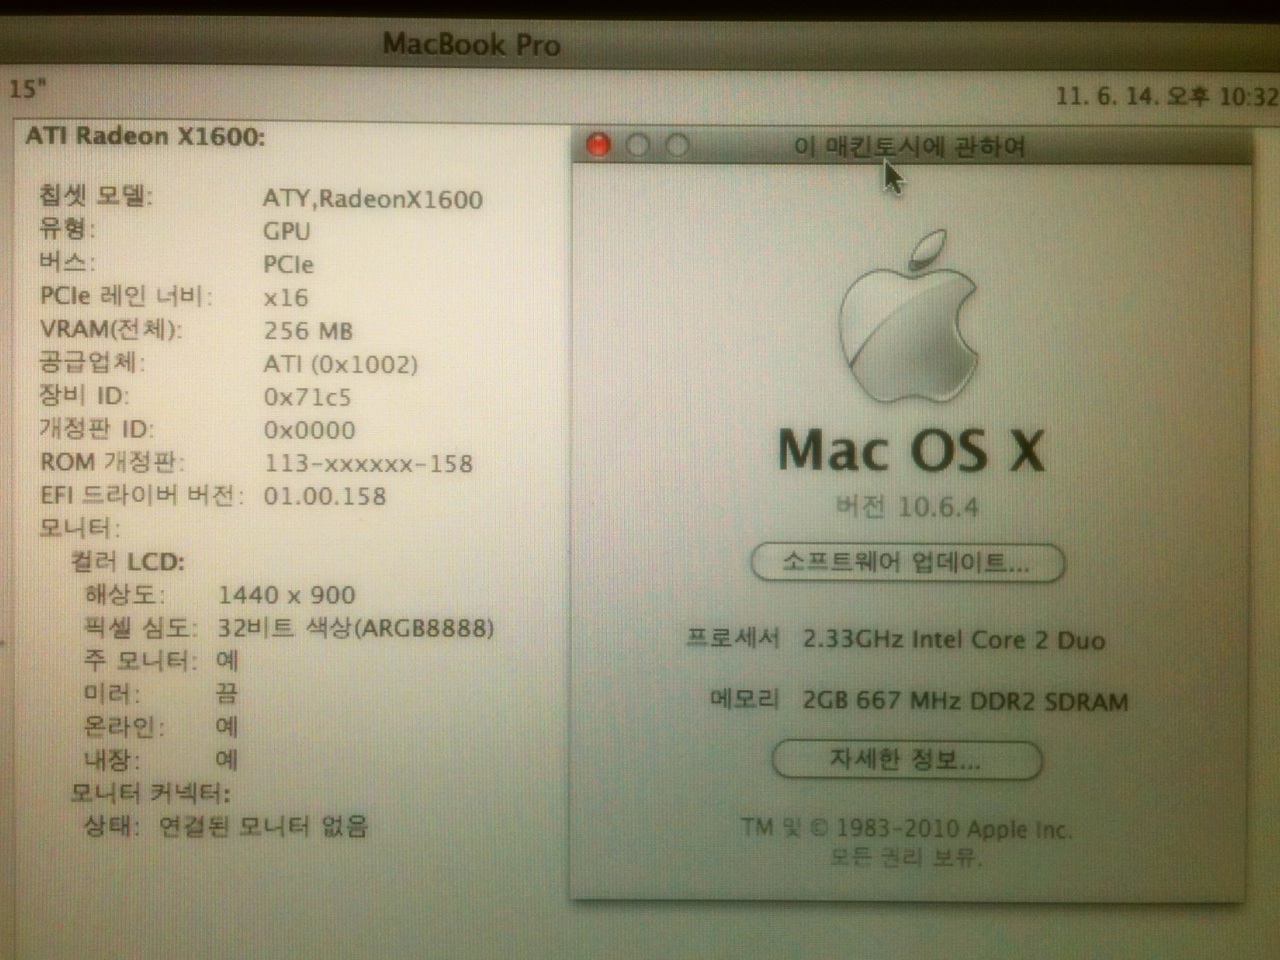1280x960 pixels.
Task: Select the ATI Radeon X1600 heading
Action: point(146,136)
